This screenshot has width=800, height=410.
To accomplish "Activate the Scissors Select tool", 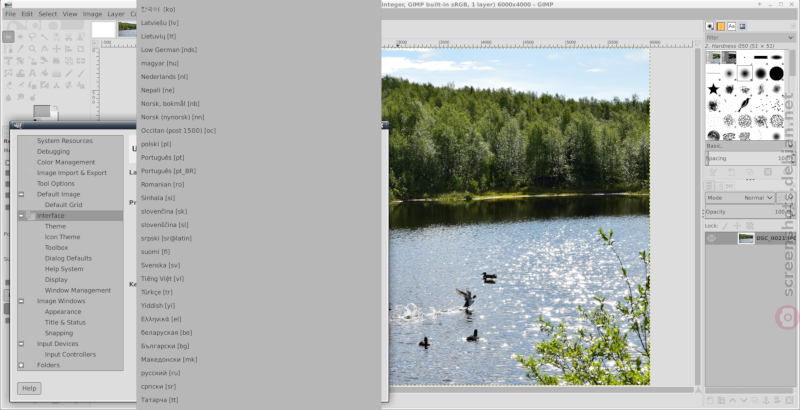I will point(68,37).
